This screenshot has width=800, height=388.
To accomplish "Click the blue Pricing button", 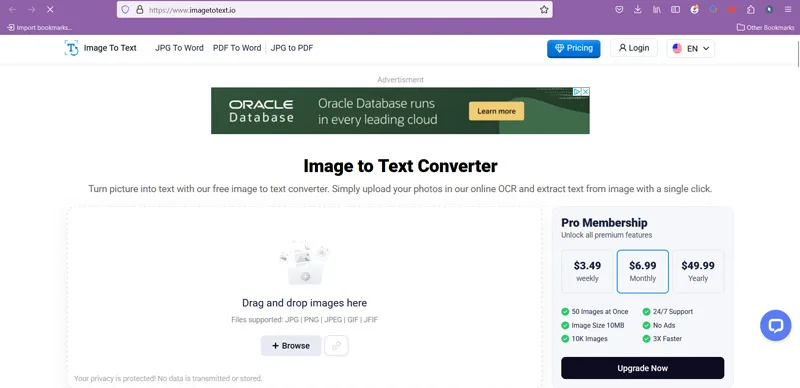I will pos(573,48).
